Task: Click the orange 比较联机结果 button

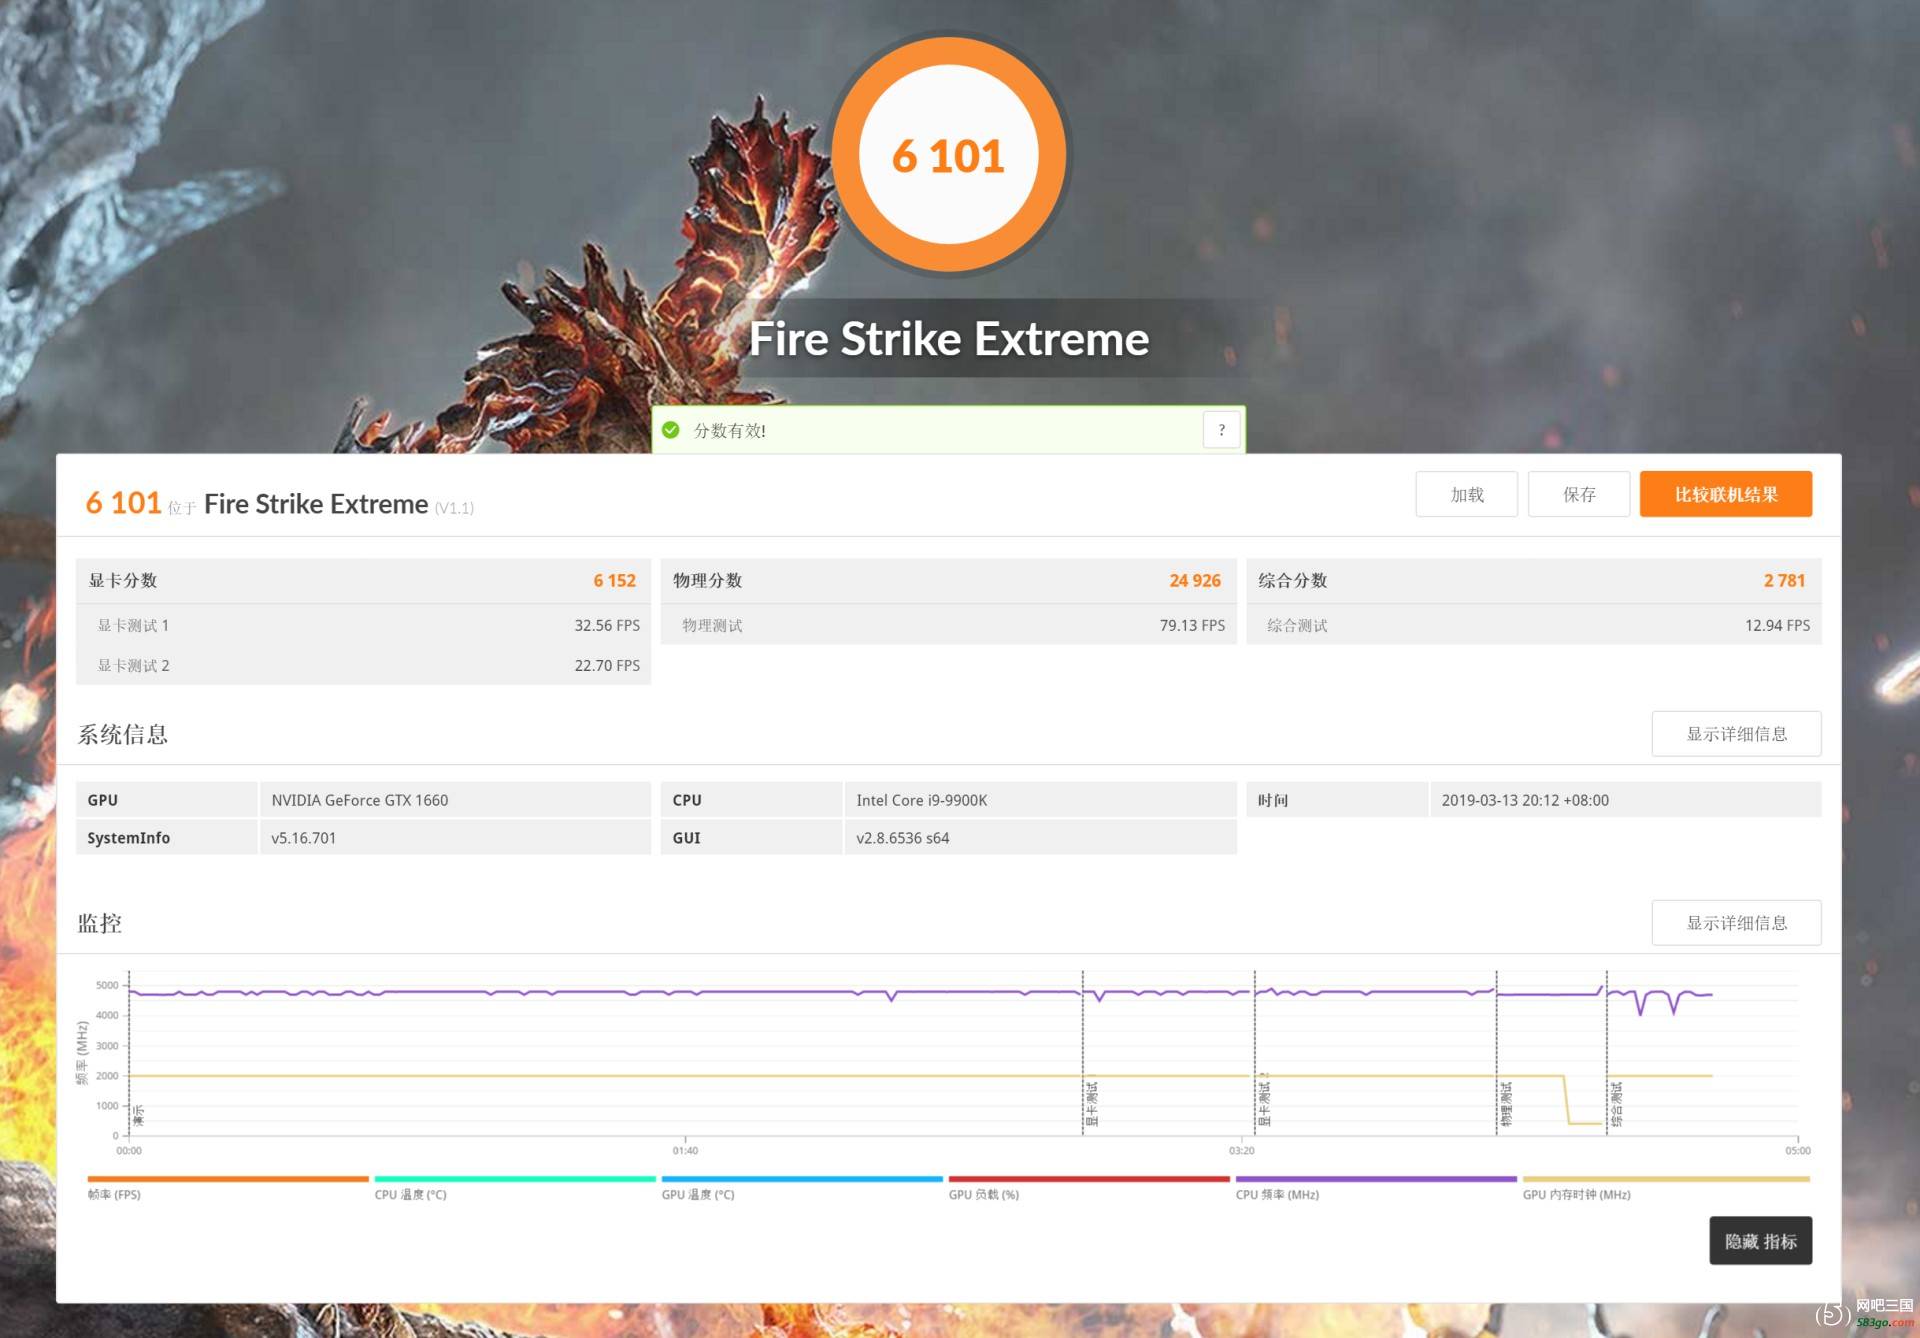Action: (x=1725, y=494)
